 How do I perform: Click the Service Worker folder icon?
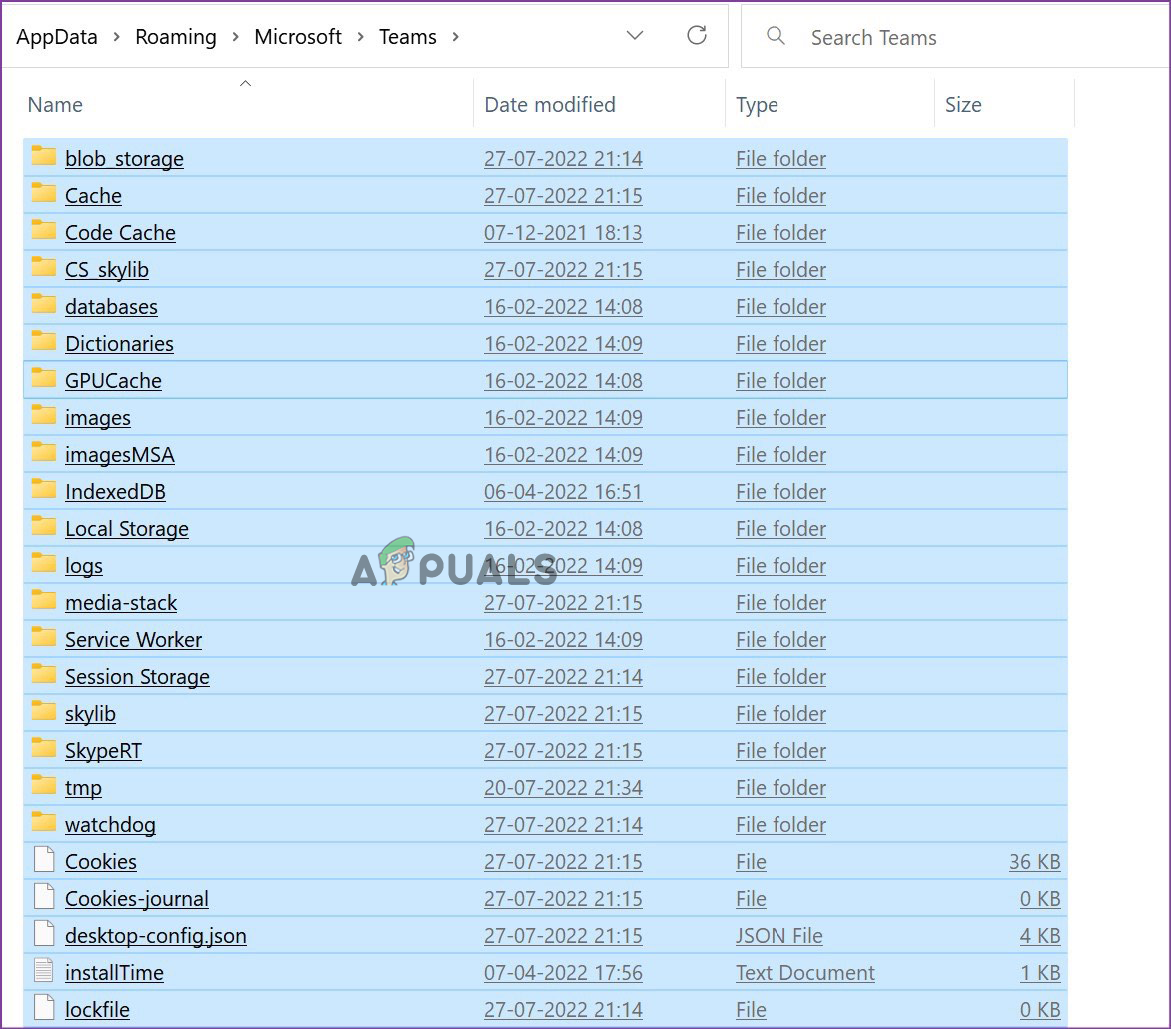tap(44, 638)
